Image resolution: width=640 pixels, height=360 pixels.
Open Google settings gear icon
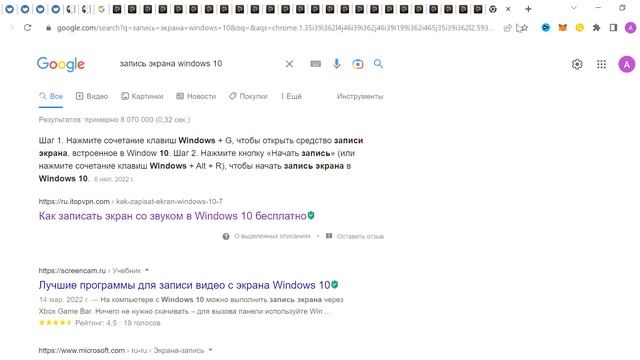pyautogui.click(x=577, y=64)
